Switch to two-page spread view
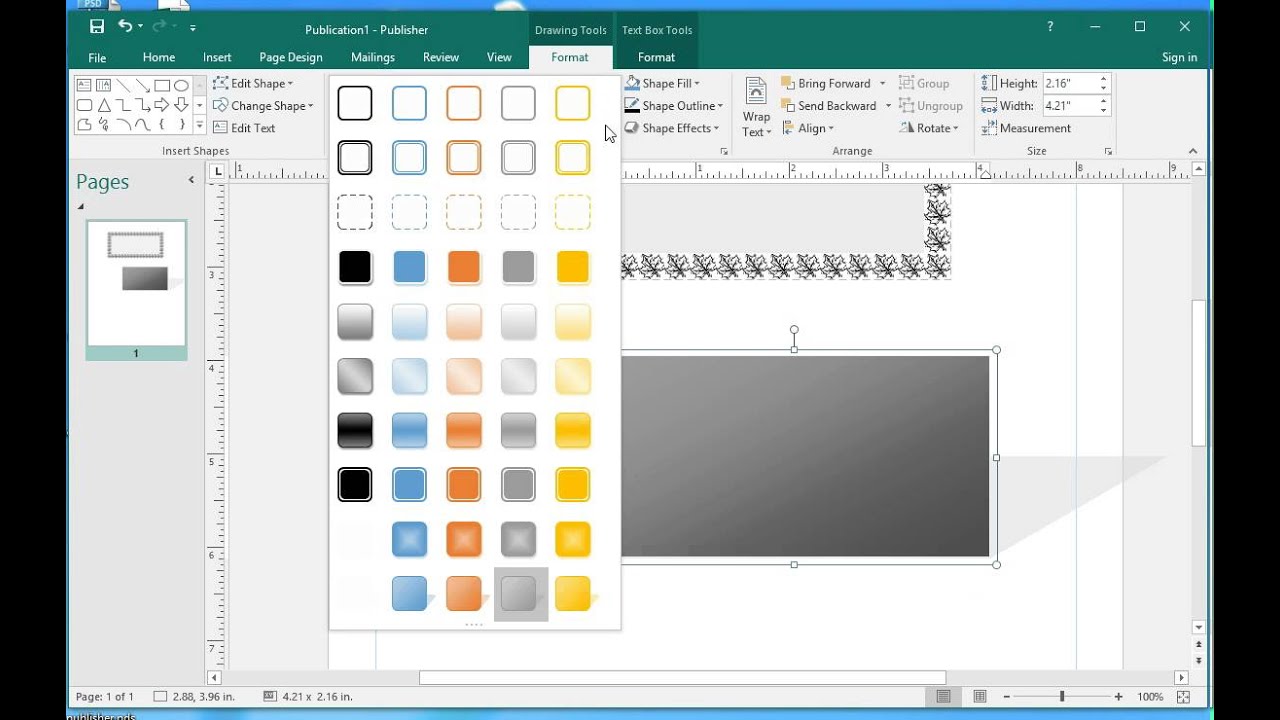 point(980,696)
